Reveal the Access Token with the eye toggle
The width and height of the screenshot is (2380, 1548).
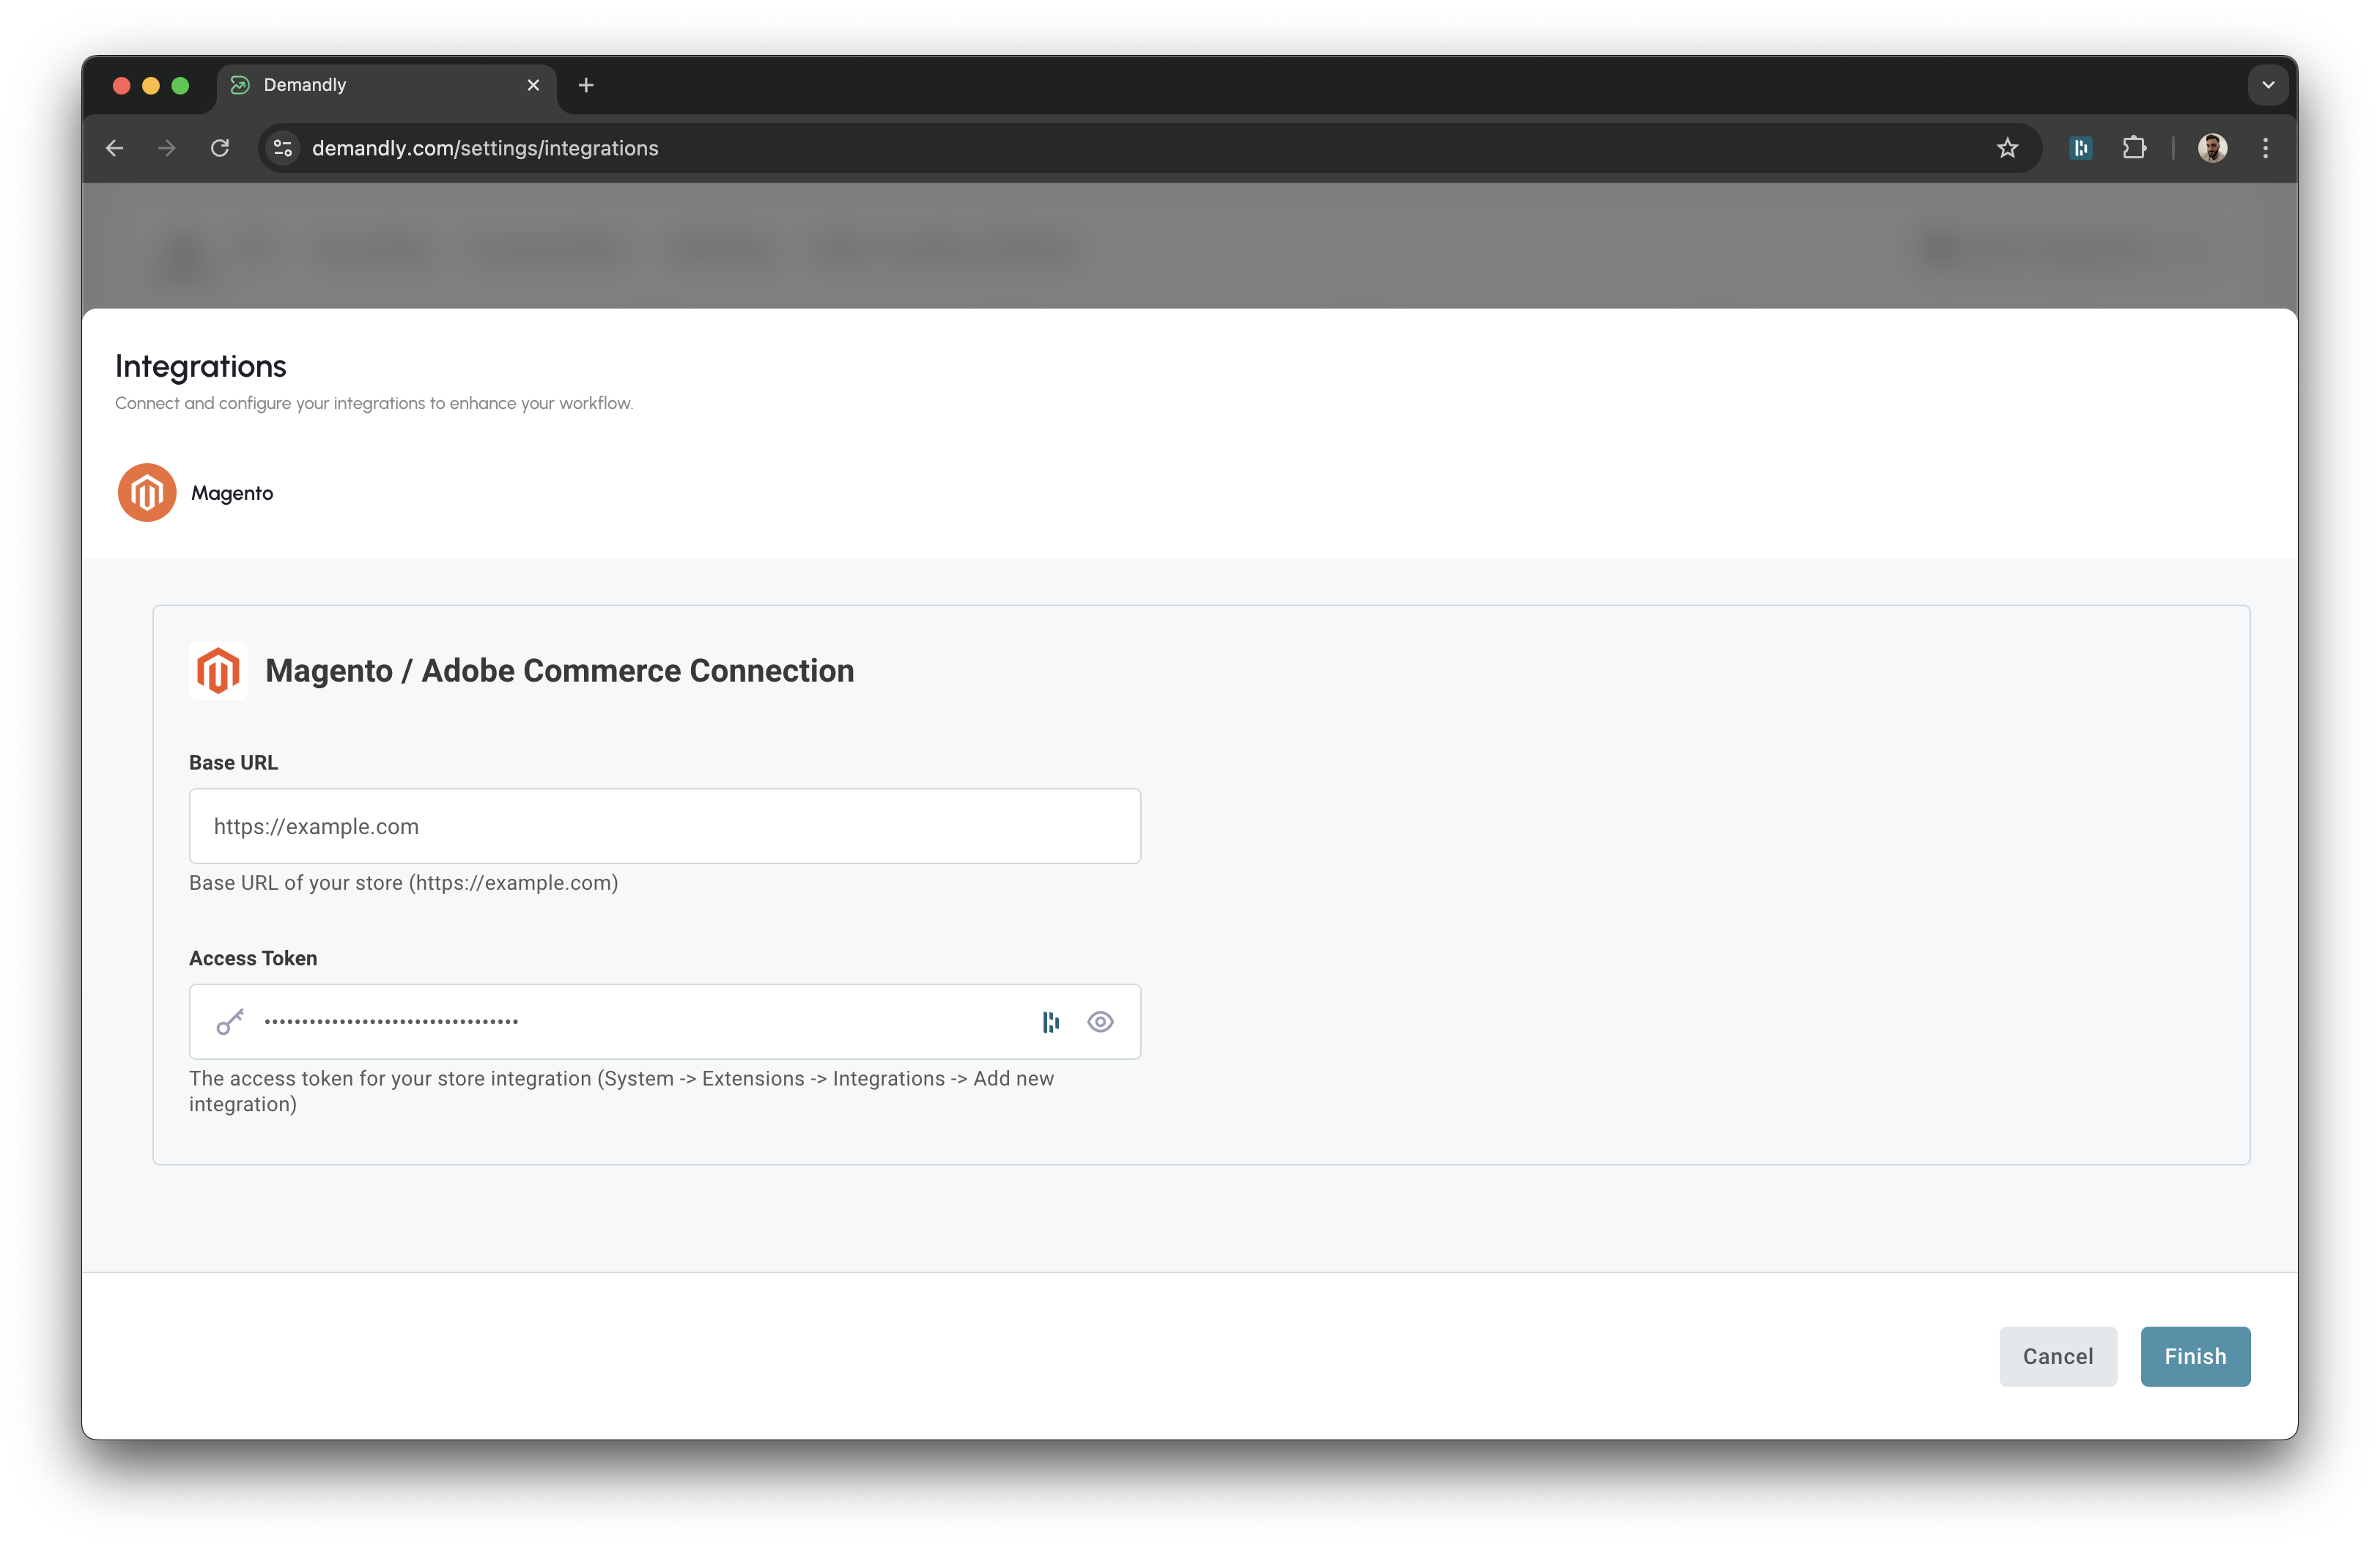point(1100,1021)
